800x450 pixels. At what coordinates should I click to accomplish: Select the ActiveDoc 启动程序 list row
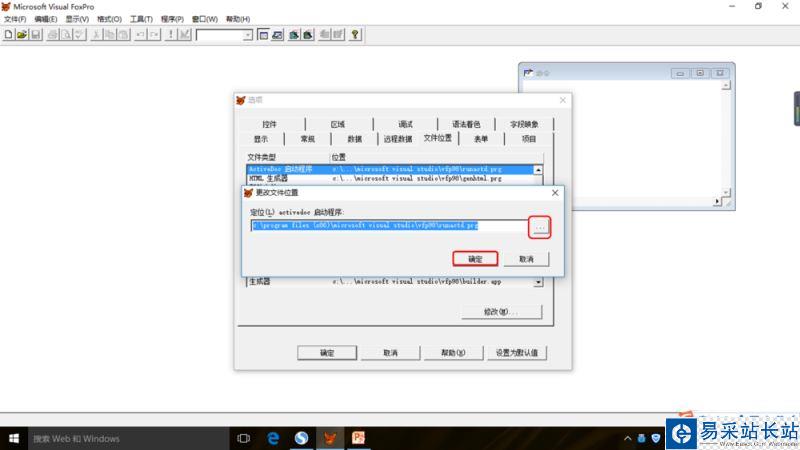[x=390, y=169]
